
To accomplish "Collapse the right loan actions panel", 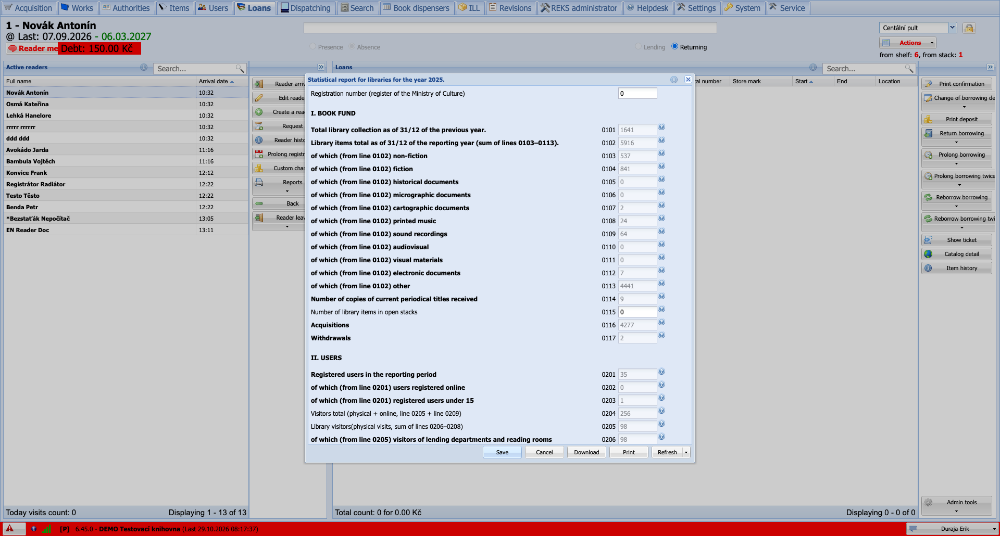I will point(990,67).
